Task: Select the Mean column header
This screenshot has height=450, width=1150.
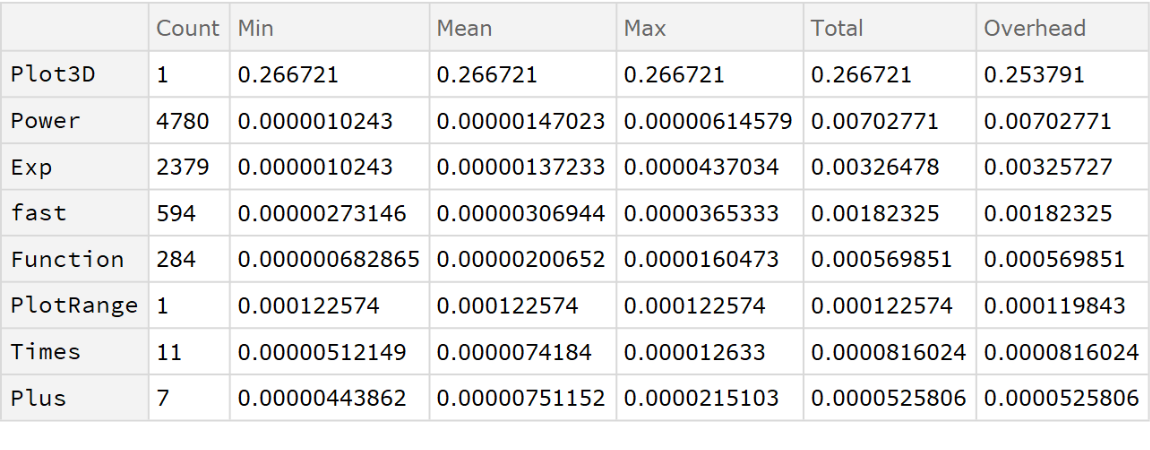Action: pos(464,29)
